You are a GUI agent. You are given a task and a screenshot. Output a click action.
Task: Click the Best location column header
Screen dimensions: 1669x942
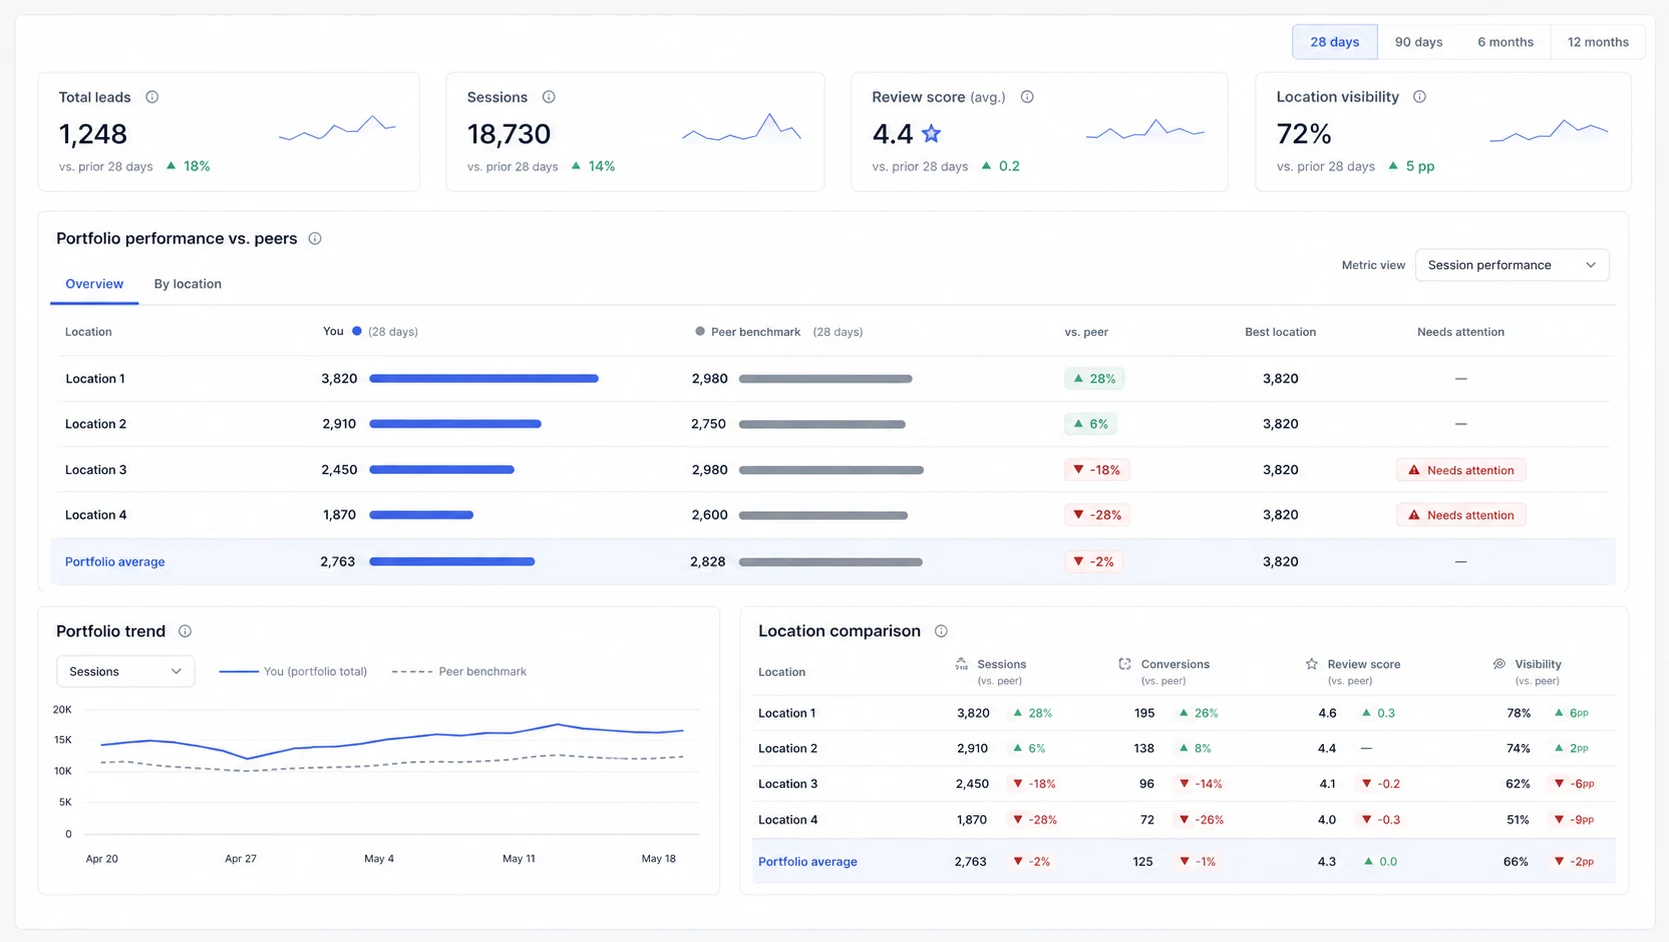click(1280, 332)
